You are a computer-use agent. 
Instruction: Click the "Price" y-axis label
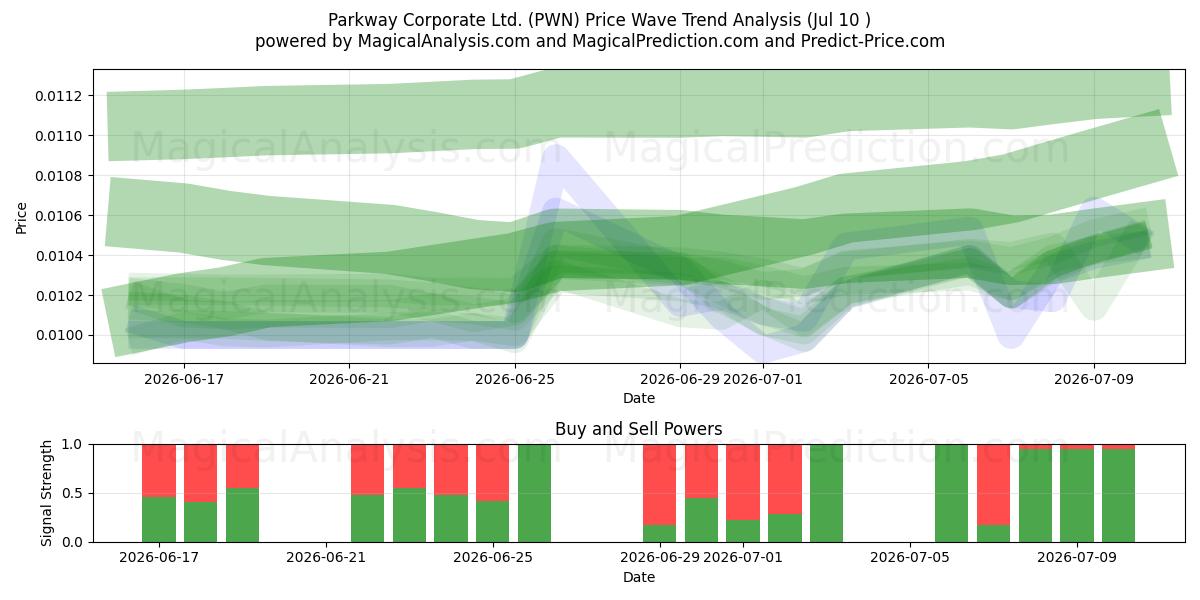(22, 217)
